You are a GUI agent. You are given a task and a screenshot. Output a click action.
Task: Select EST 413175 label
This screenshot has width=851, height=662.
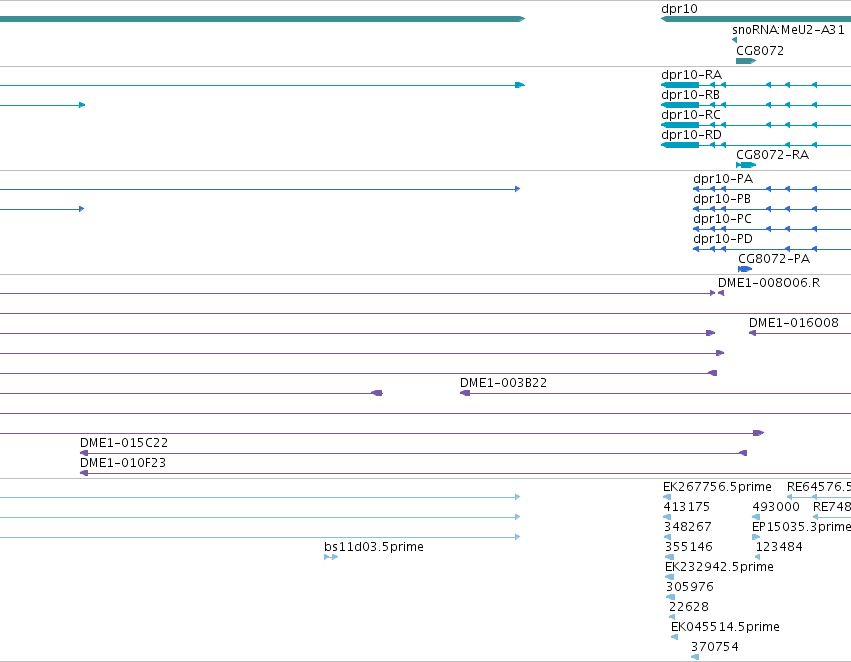coord(687,507)
